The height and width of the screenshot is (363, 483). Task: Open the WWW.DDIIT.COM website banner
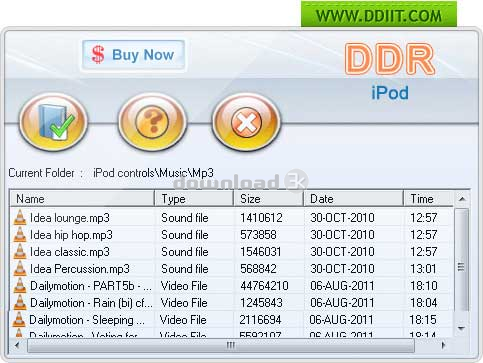point(379,15)
